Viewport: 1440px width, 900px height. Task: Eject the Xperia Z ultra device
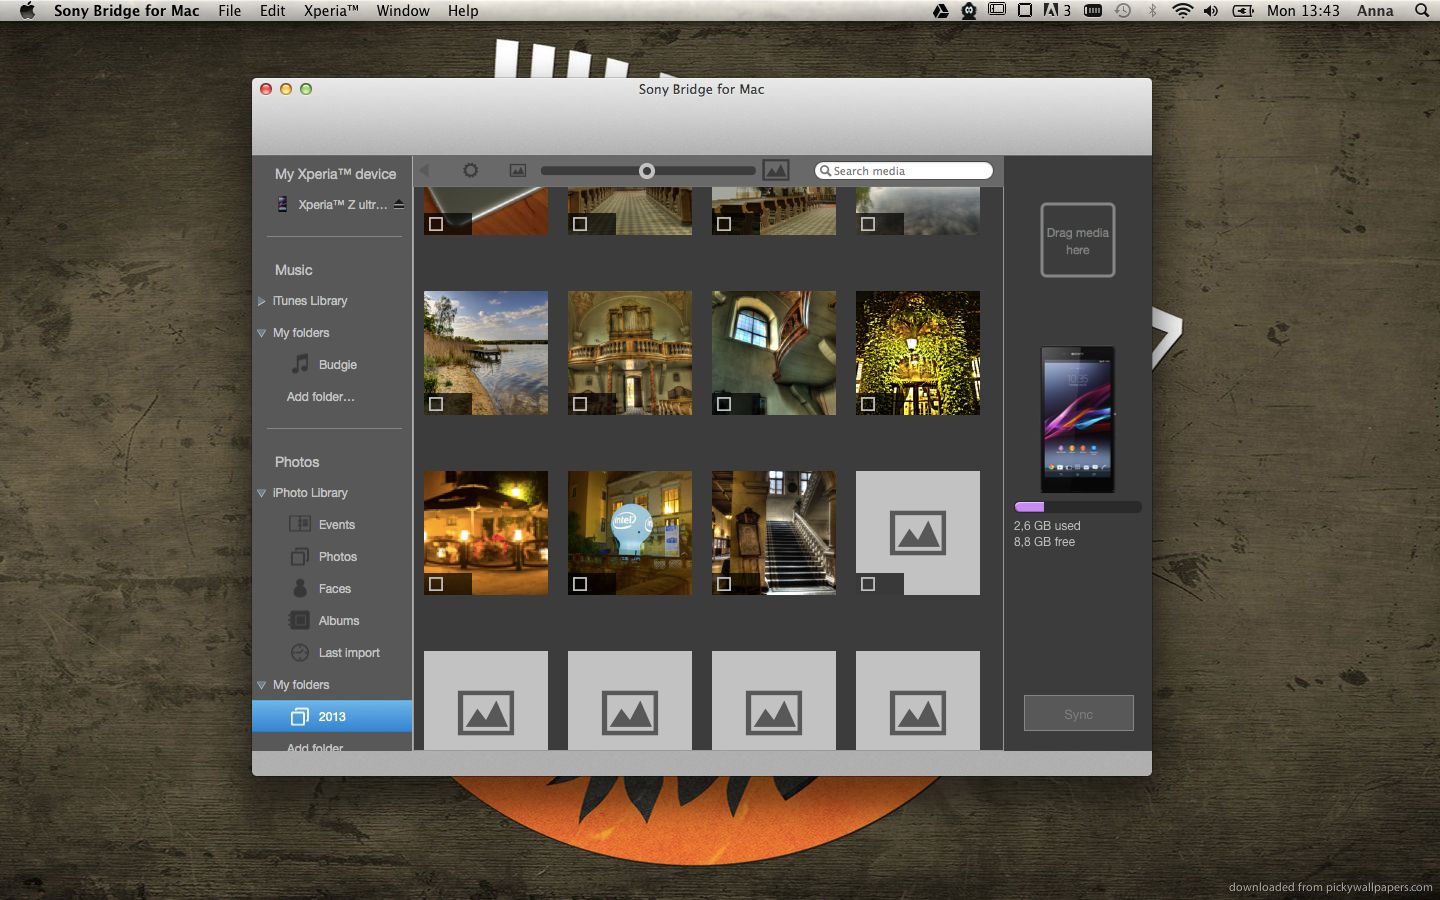pyautogui.click(x=399, y=204)
